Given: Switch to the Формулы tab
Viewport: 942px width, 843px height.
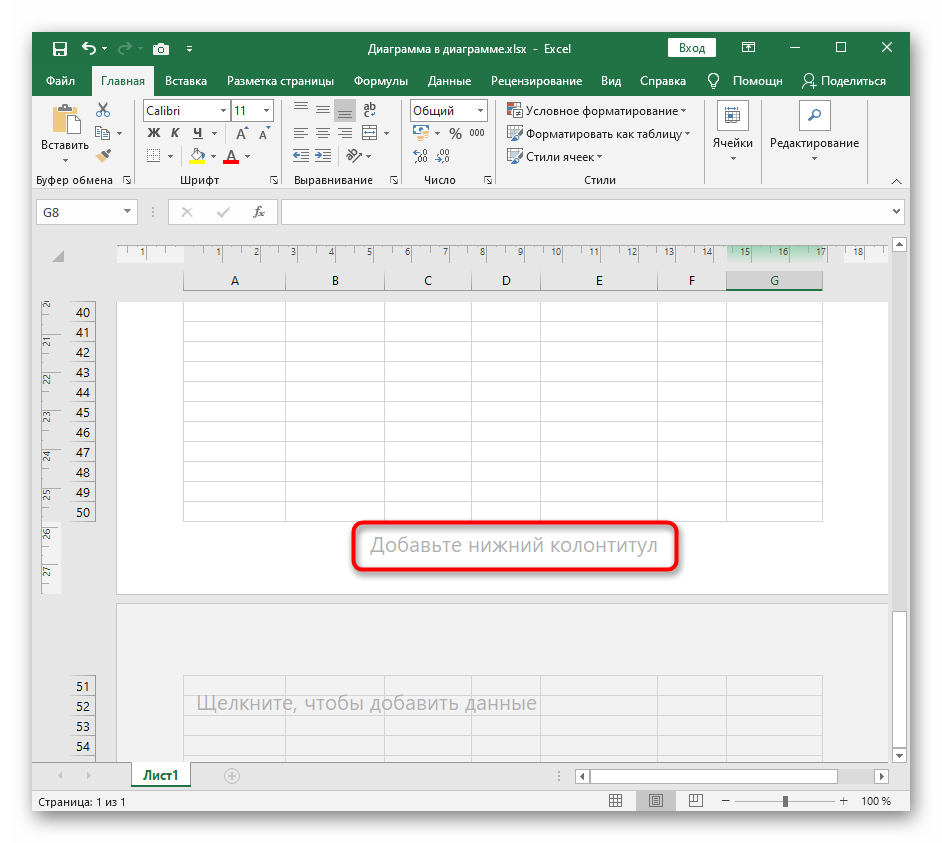Looking at the screenshot, I should (x=380, y=81).
